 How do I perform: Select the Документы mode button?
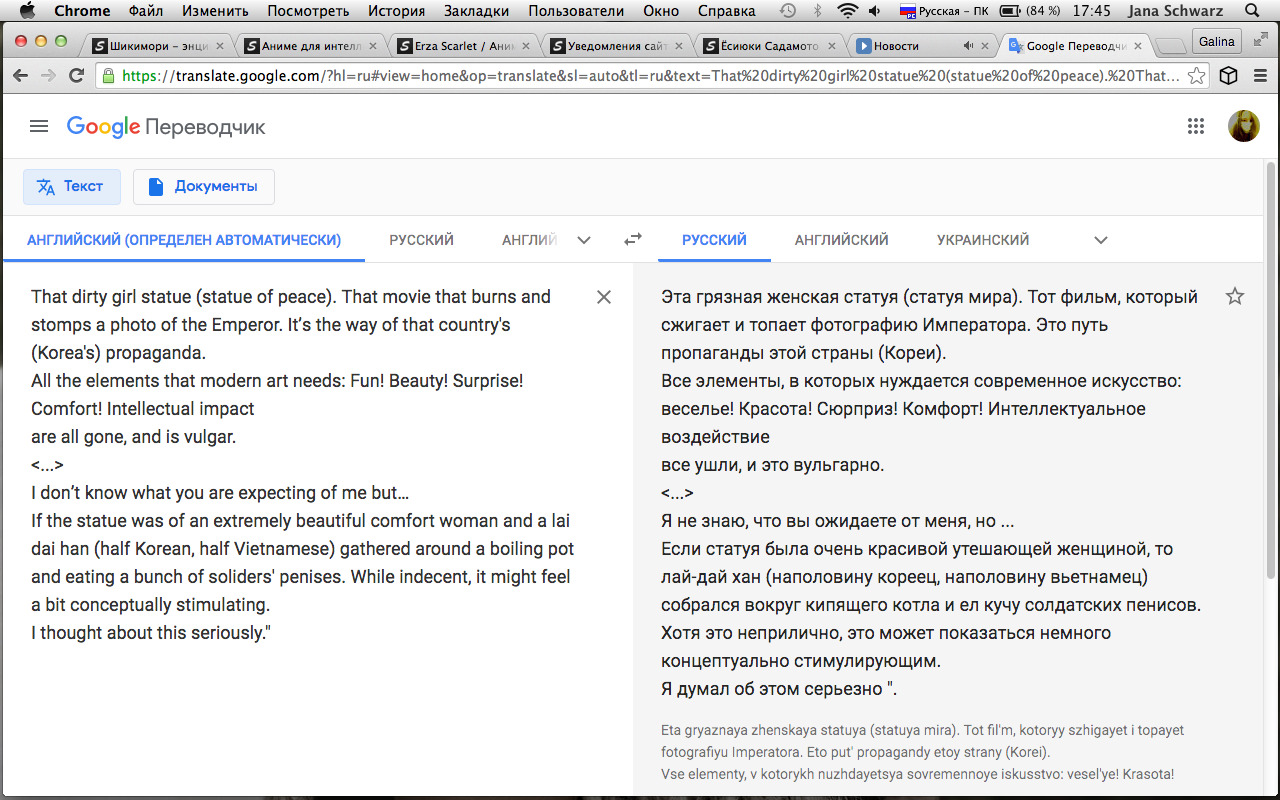pyautogui.click(x=204, y=187)
